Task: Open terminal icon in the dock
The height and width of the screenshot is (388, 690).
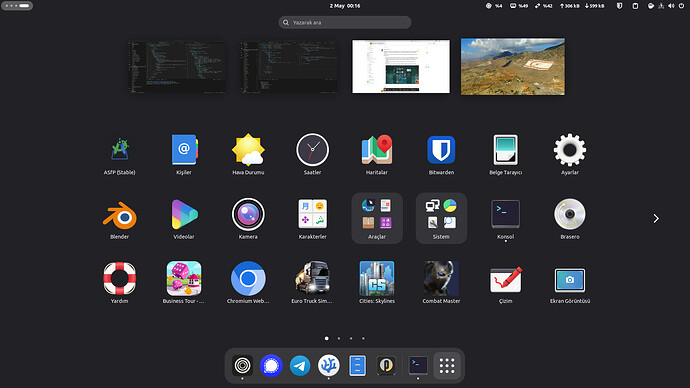Action: pos(418,366)
